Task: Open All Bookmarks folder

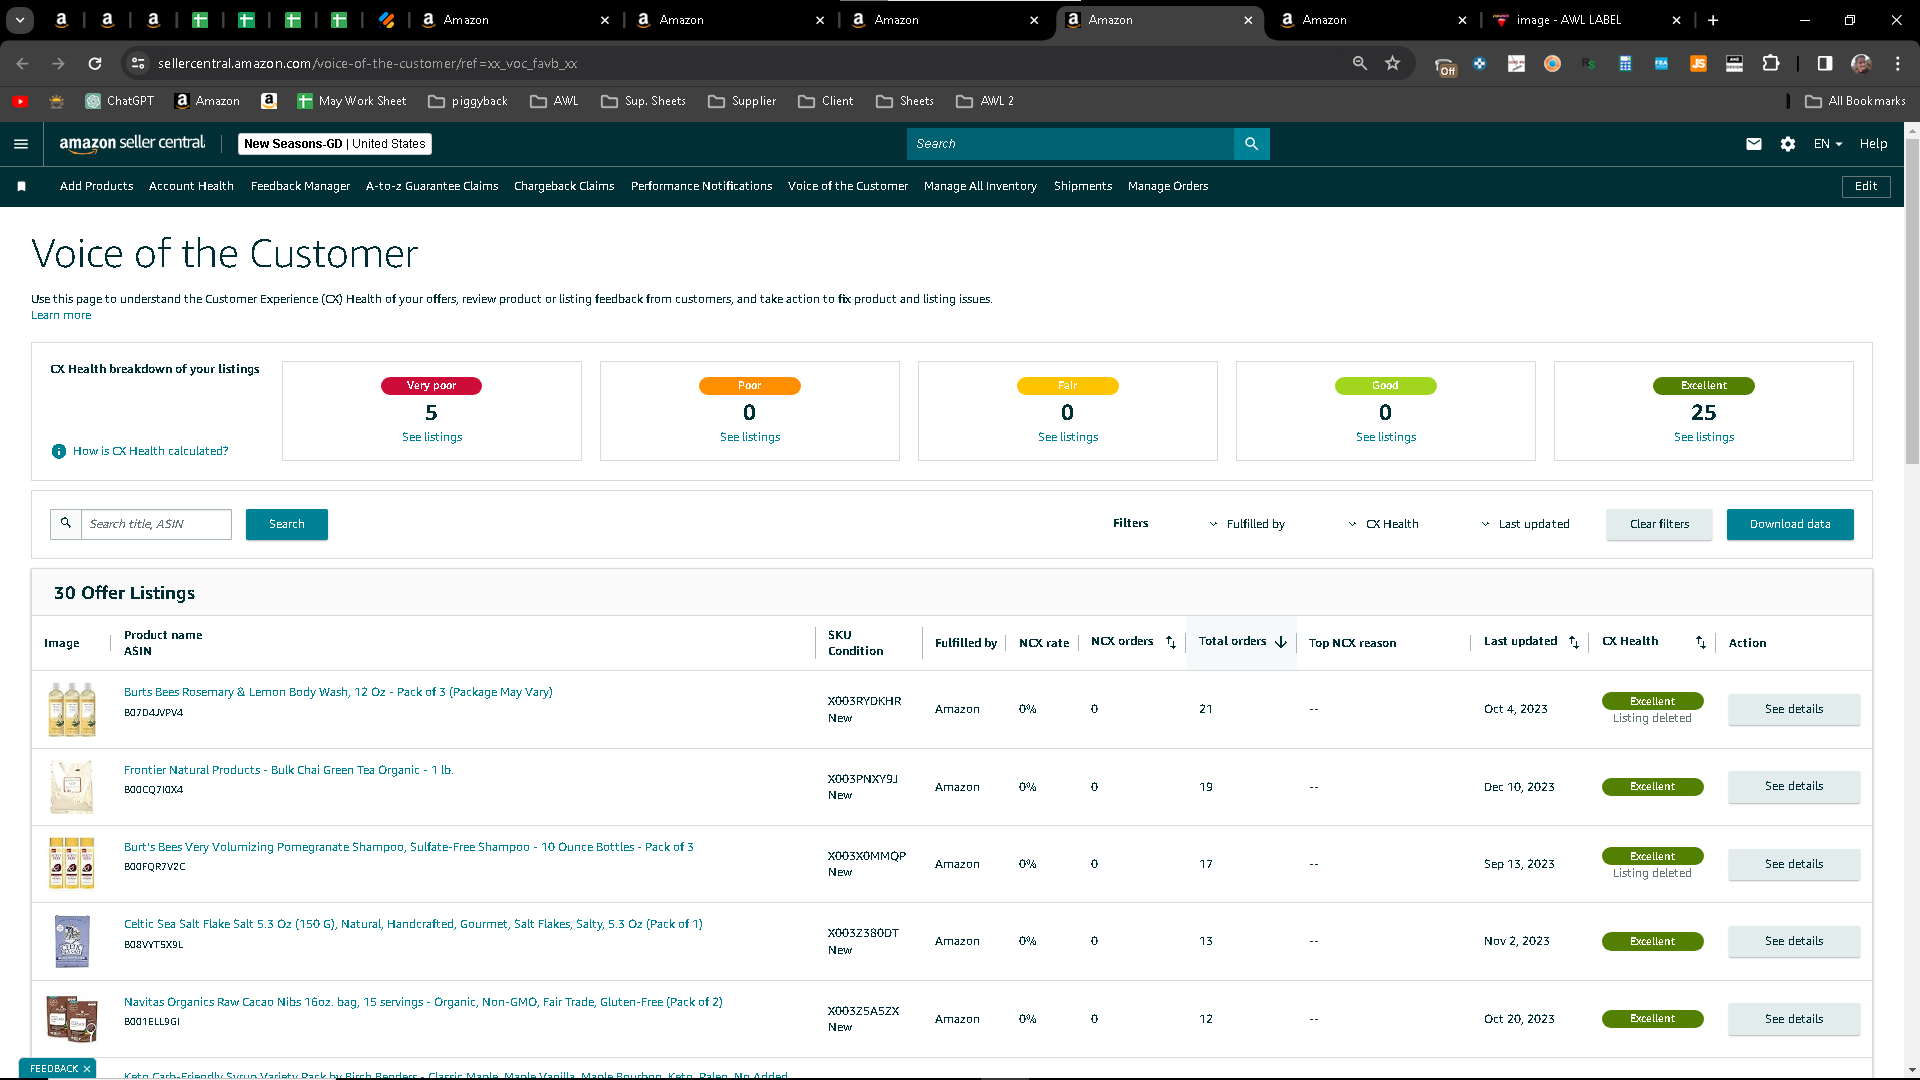Action: 1856,101
